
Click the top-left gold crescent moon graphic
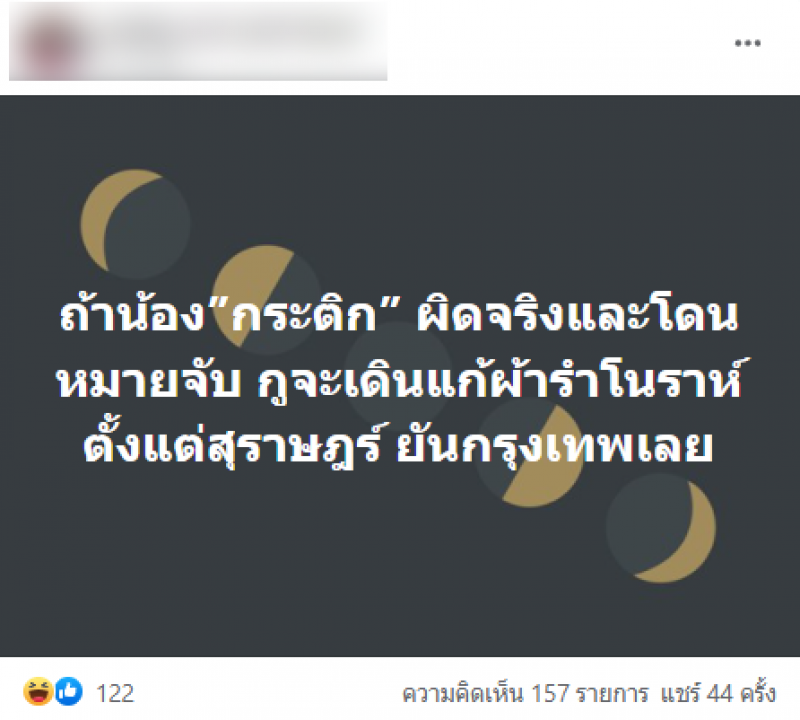136,224
